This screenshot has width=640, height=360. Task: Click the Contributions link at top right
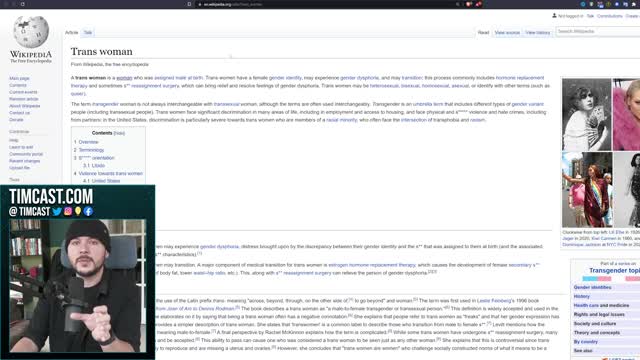(x=610, y=16)
